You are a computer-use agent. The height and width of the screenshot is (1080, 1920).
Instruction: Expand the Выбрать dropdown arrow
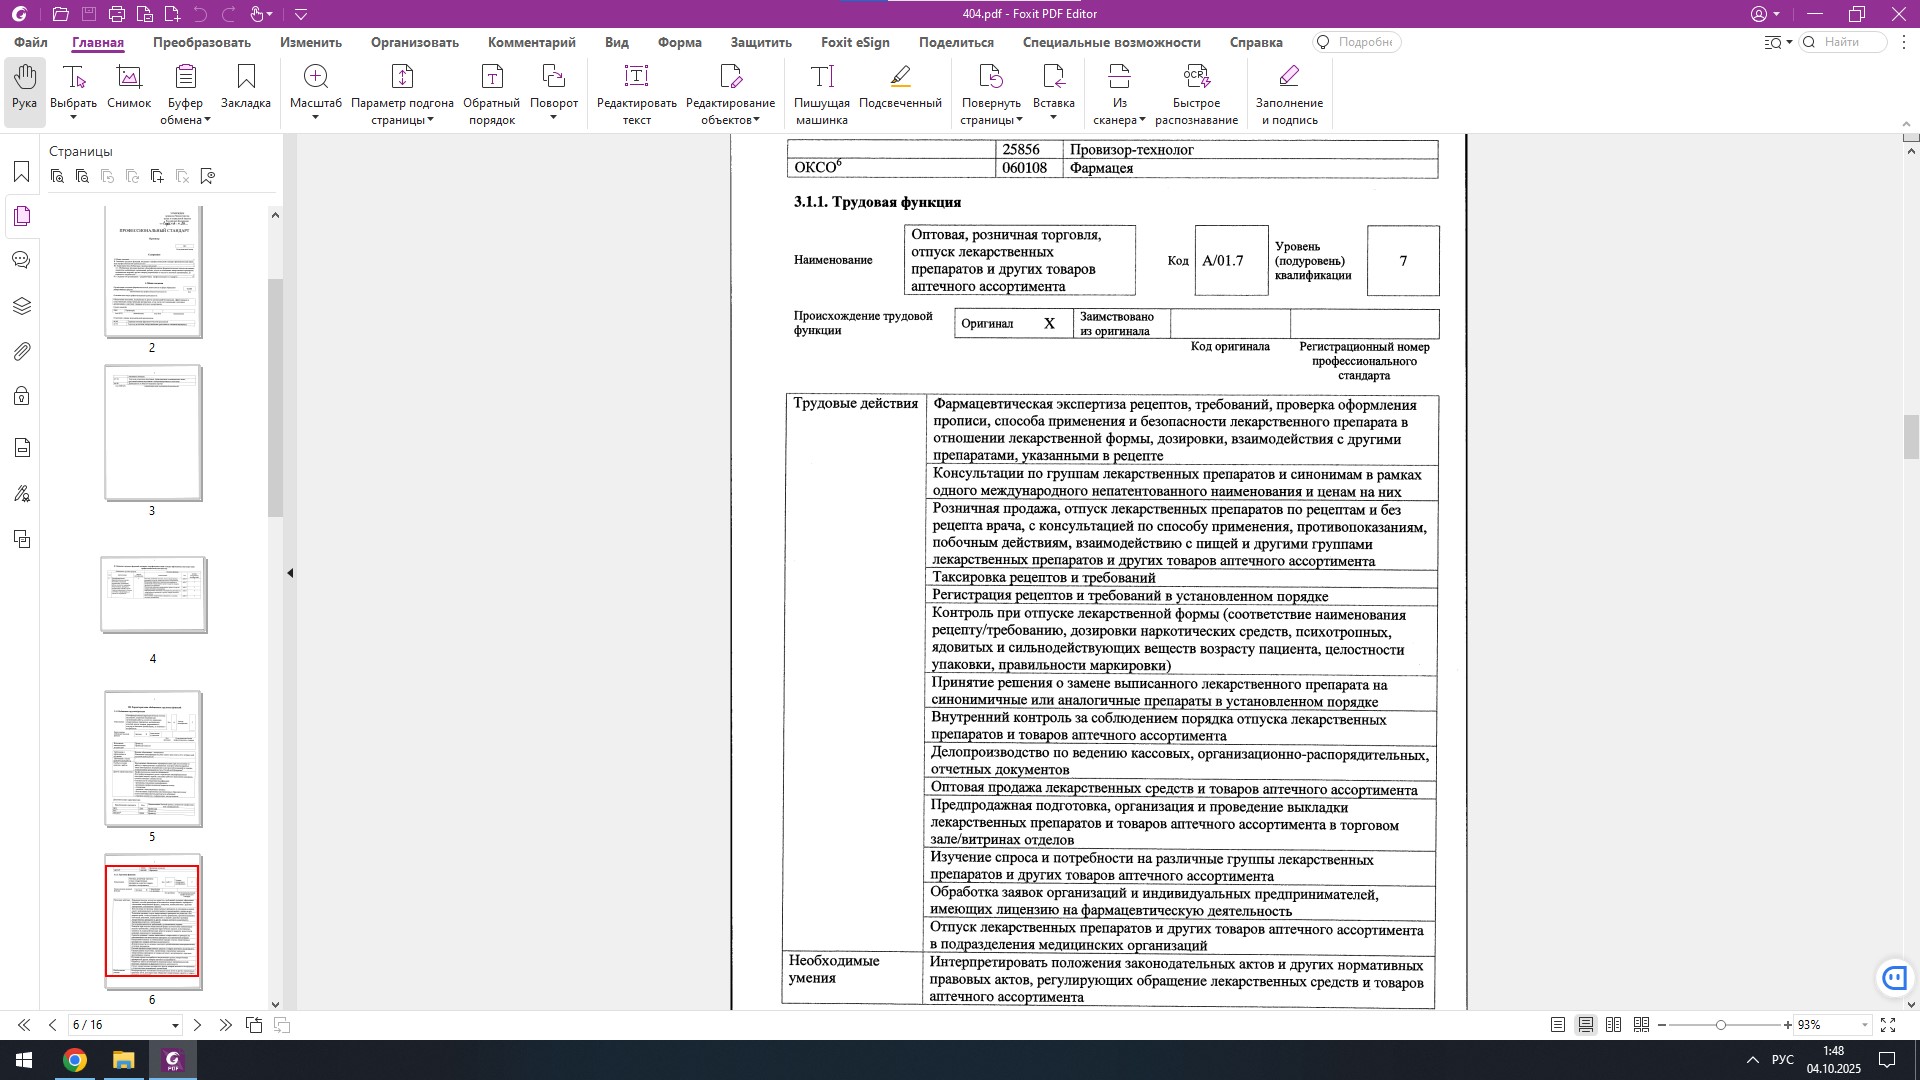(x=73, y=118)
